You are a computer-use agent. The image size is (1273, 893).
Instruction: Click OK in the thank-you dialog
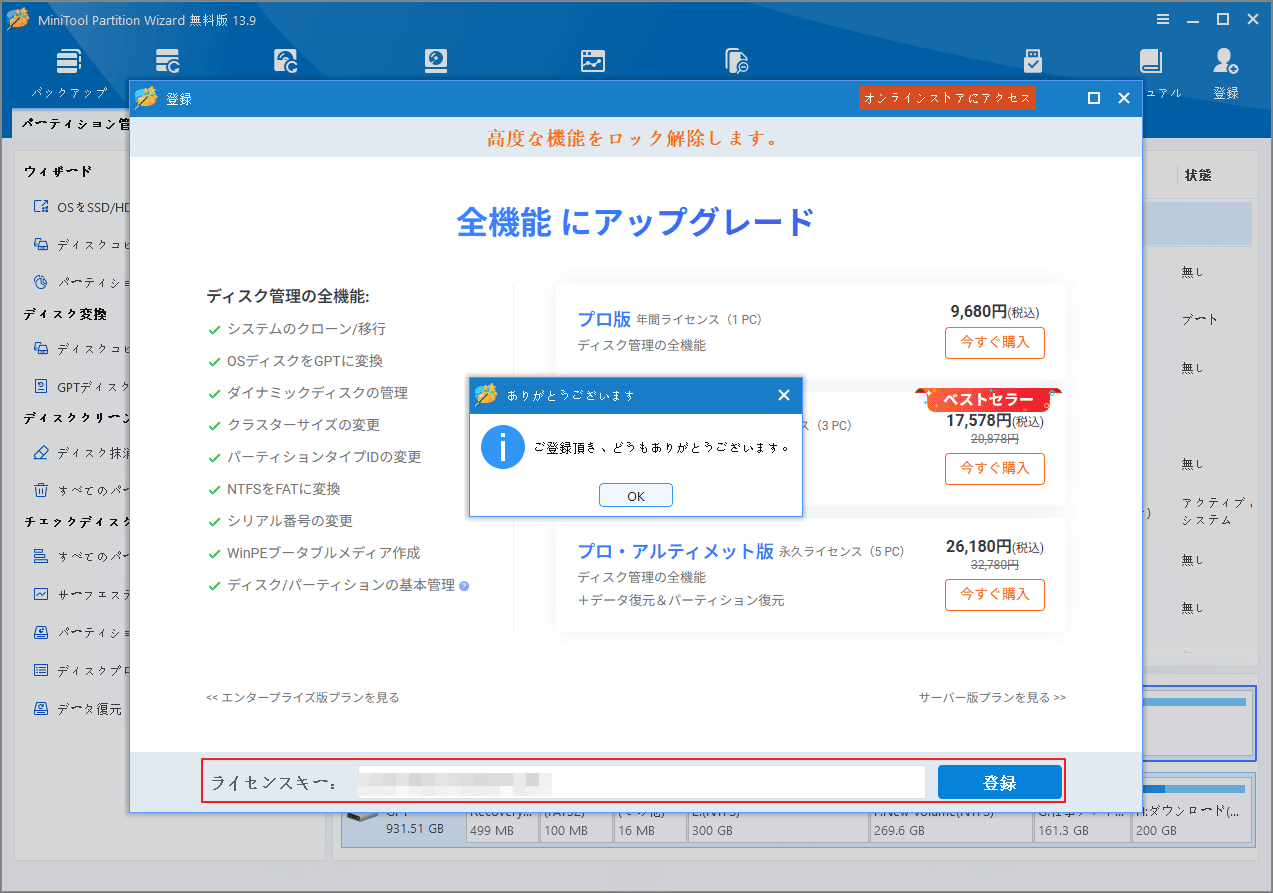pyautogui.click(x=636, y=496)
